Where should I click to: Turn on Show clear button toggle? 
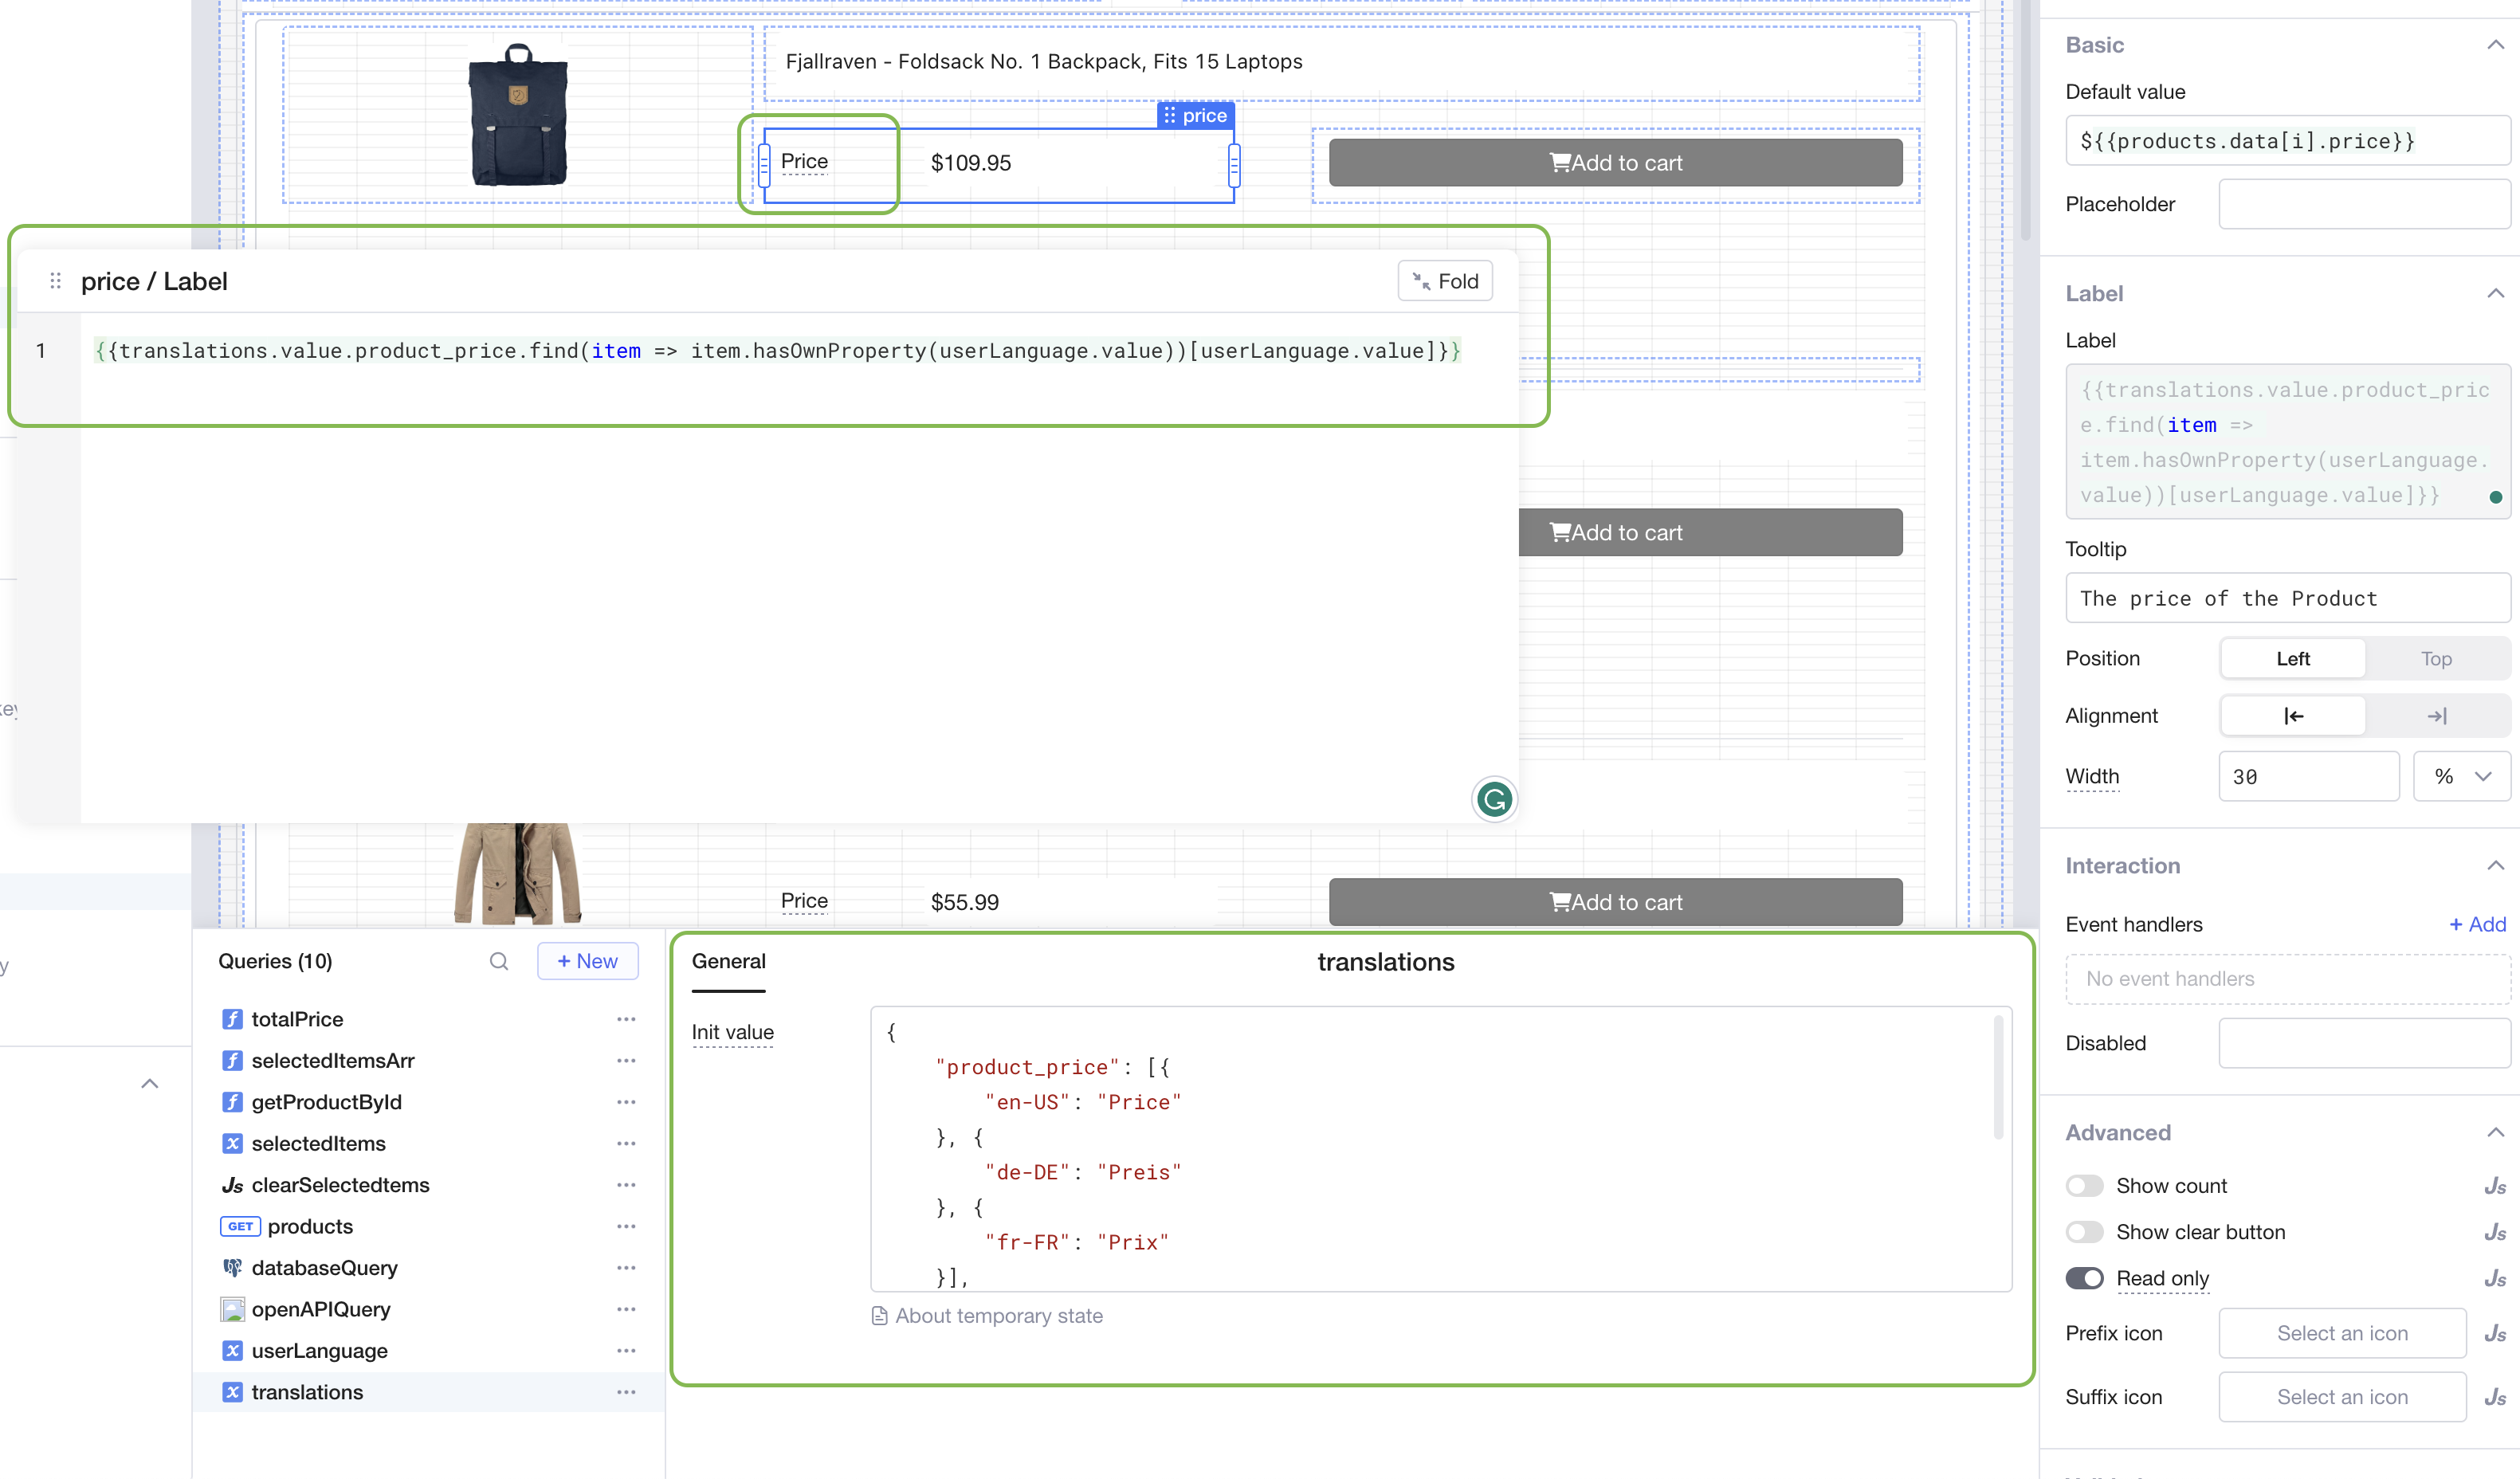coord(2084,1232)
